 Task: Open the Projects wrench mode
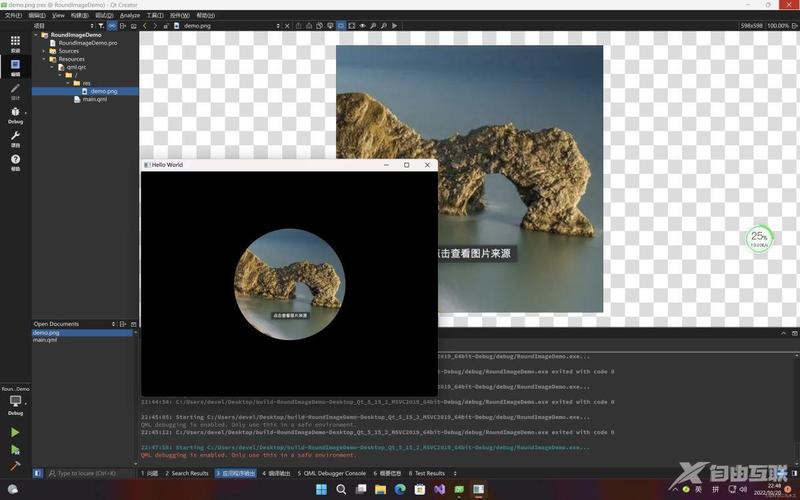(x=15, y=138)
